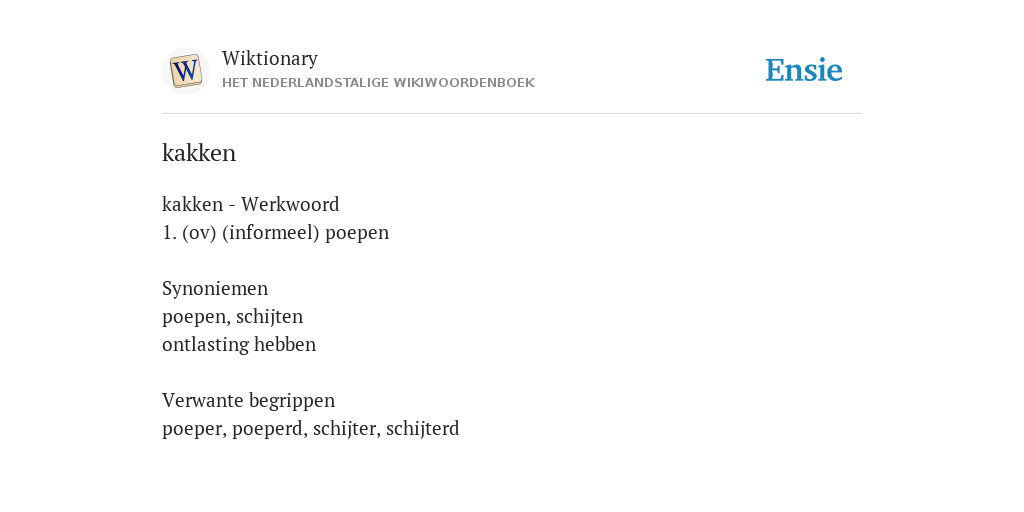Click the Wiktionary W tile logo icon
Screen dimensions: 1024x512
(x=186, y=71)
